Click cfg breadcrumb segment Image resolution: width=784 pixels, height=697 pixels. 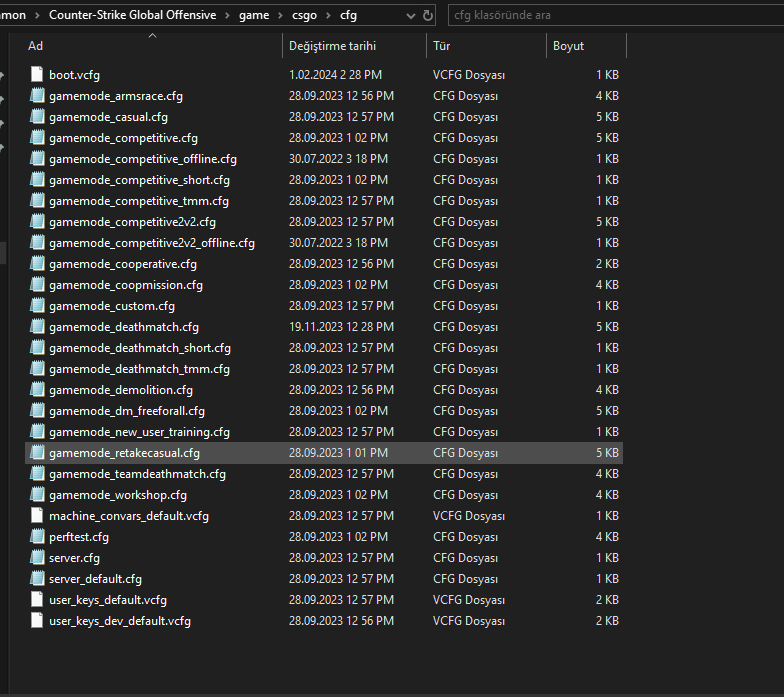pyautogui.click(x=348, y=16)
